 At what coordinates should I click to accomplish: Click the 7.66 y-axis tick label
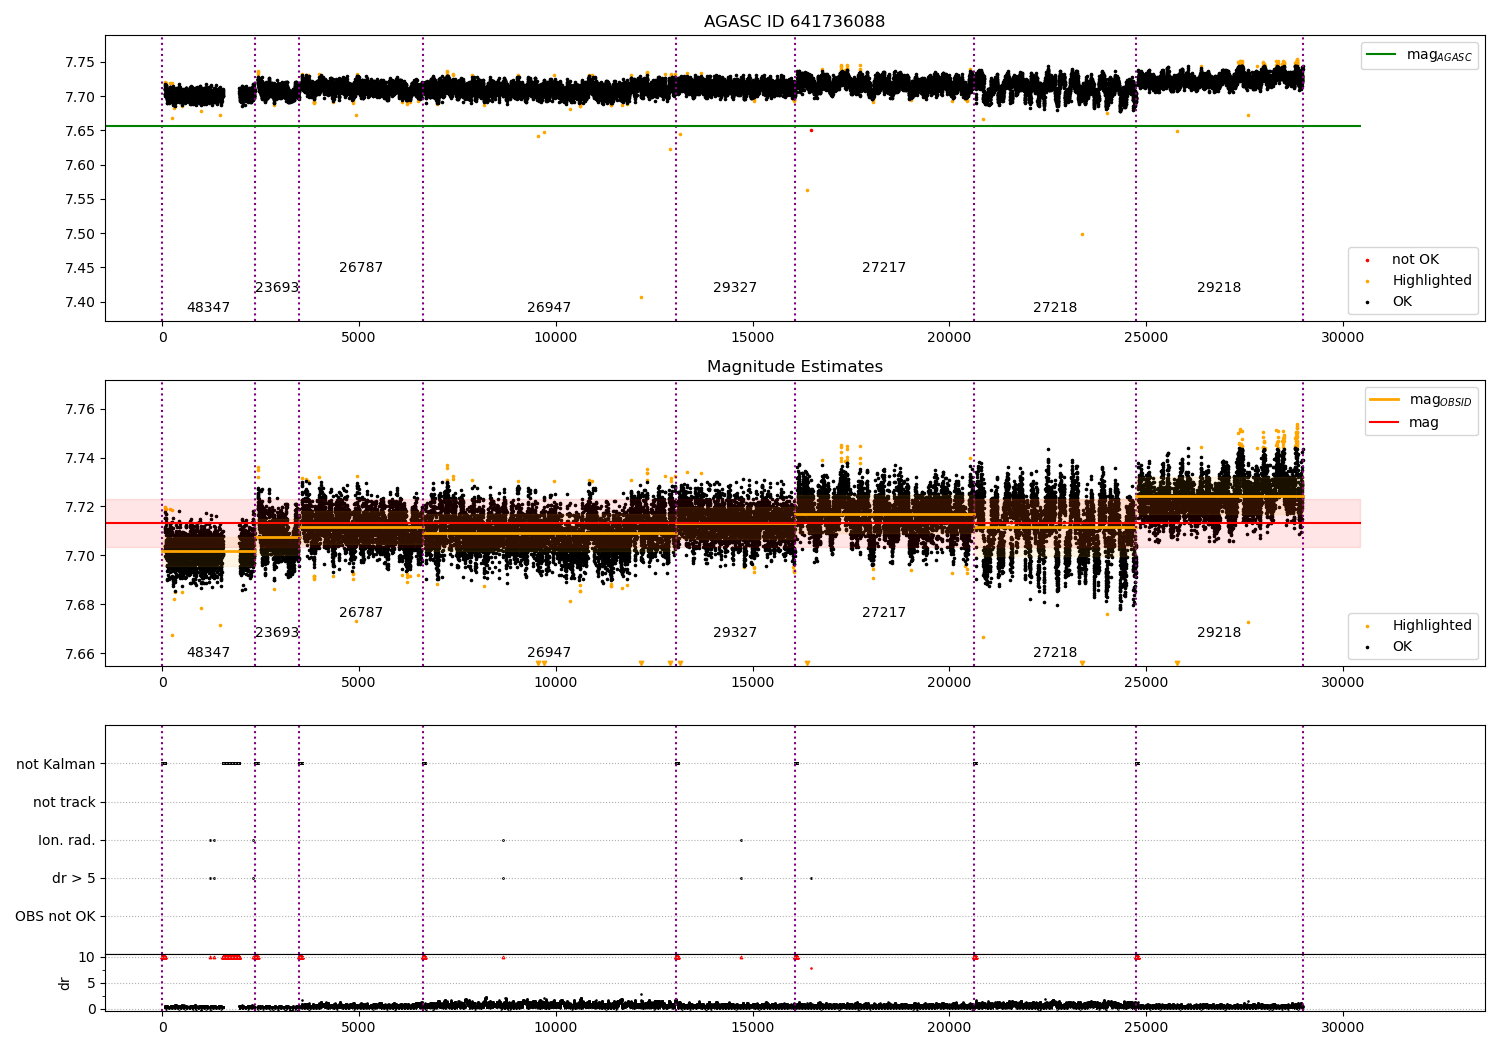[x=80, y=654]
